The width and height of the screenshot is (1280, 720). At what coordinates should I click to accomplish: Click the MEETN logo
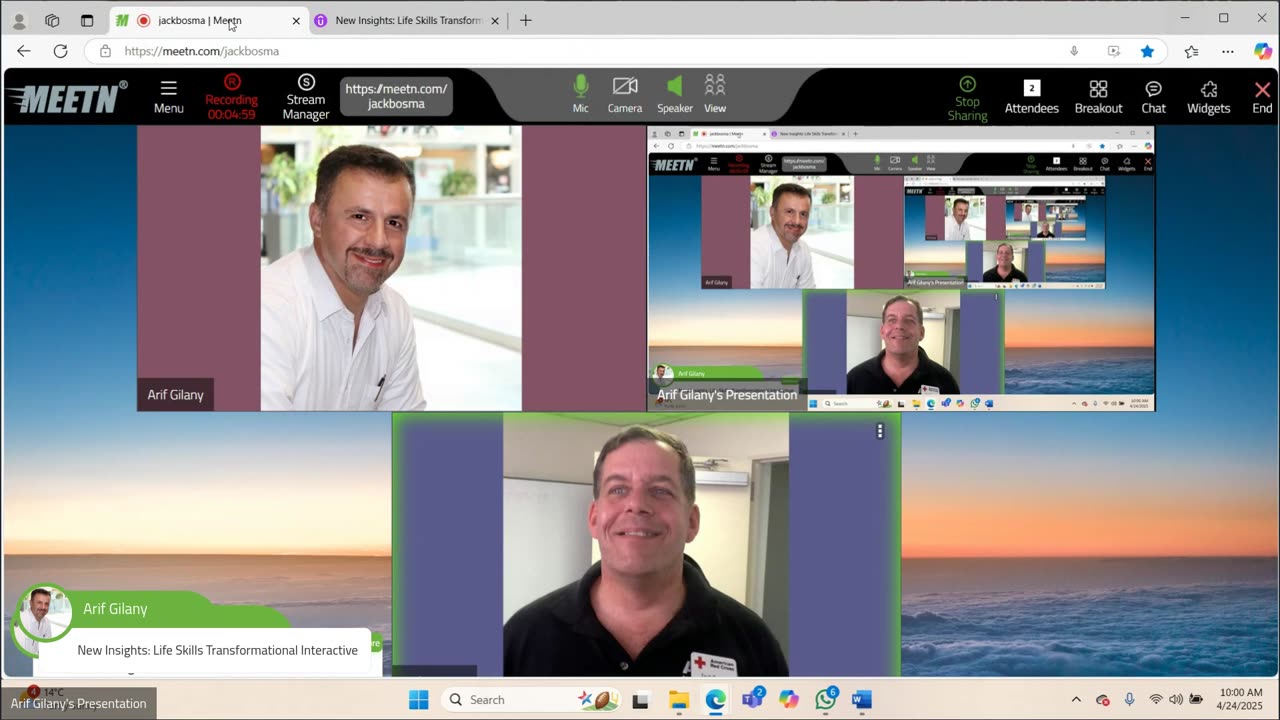(x=67, y=97)
